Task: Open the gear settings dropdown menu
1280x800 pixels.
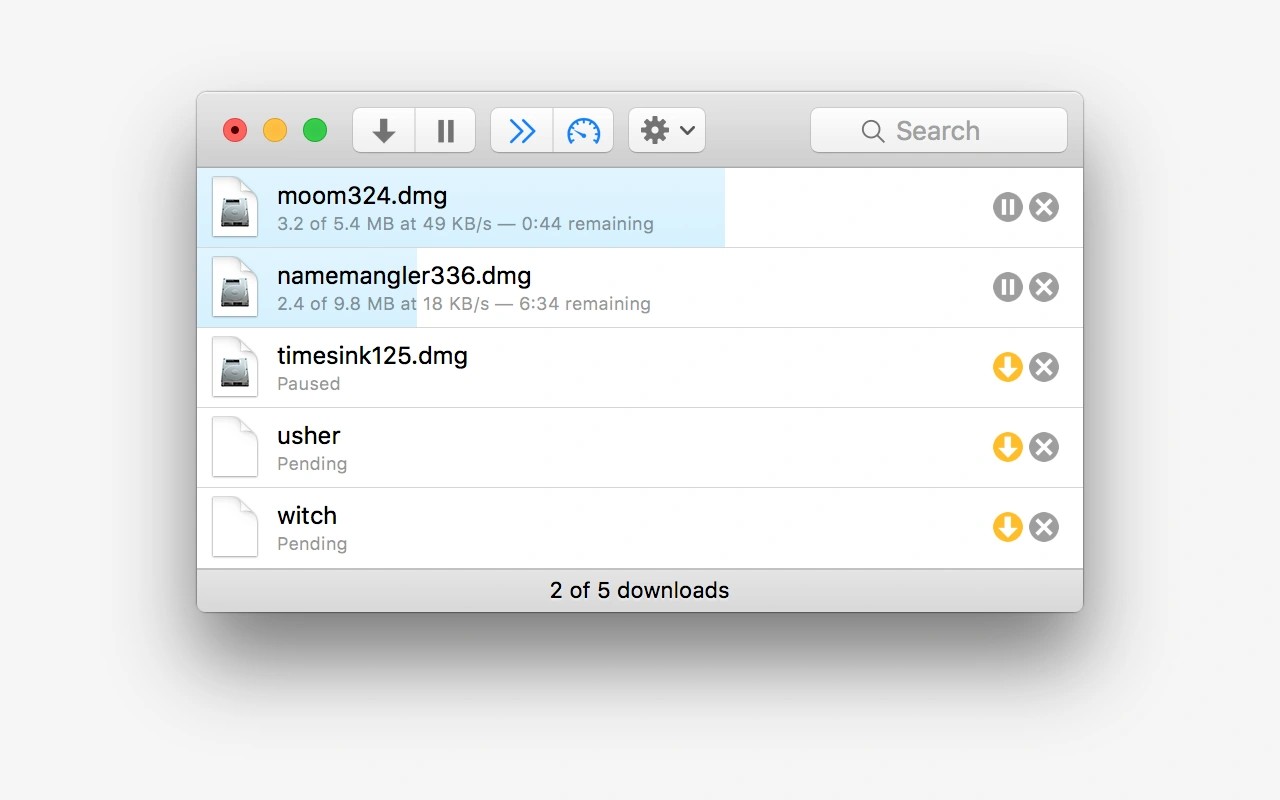Action: point(667,130)
